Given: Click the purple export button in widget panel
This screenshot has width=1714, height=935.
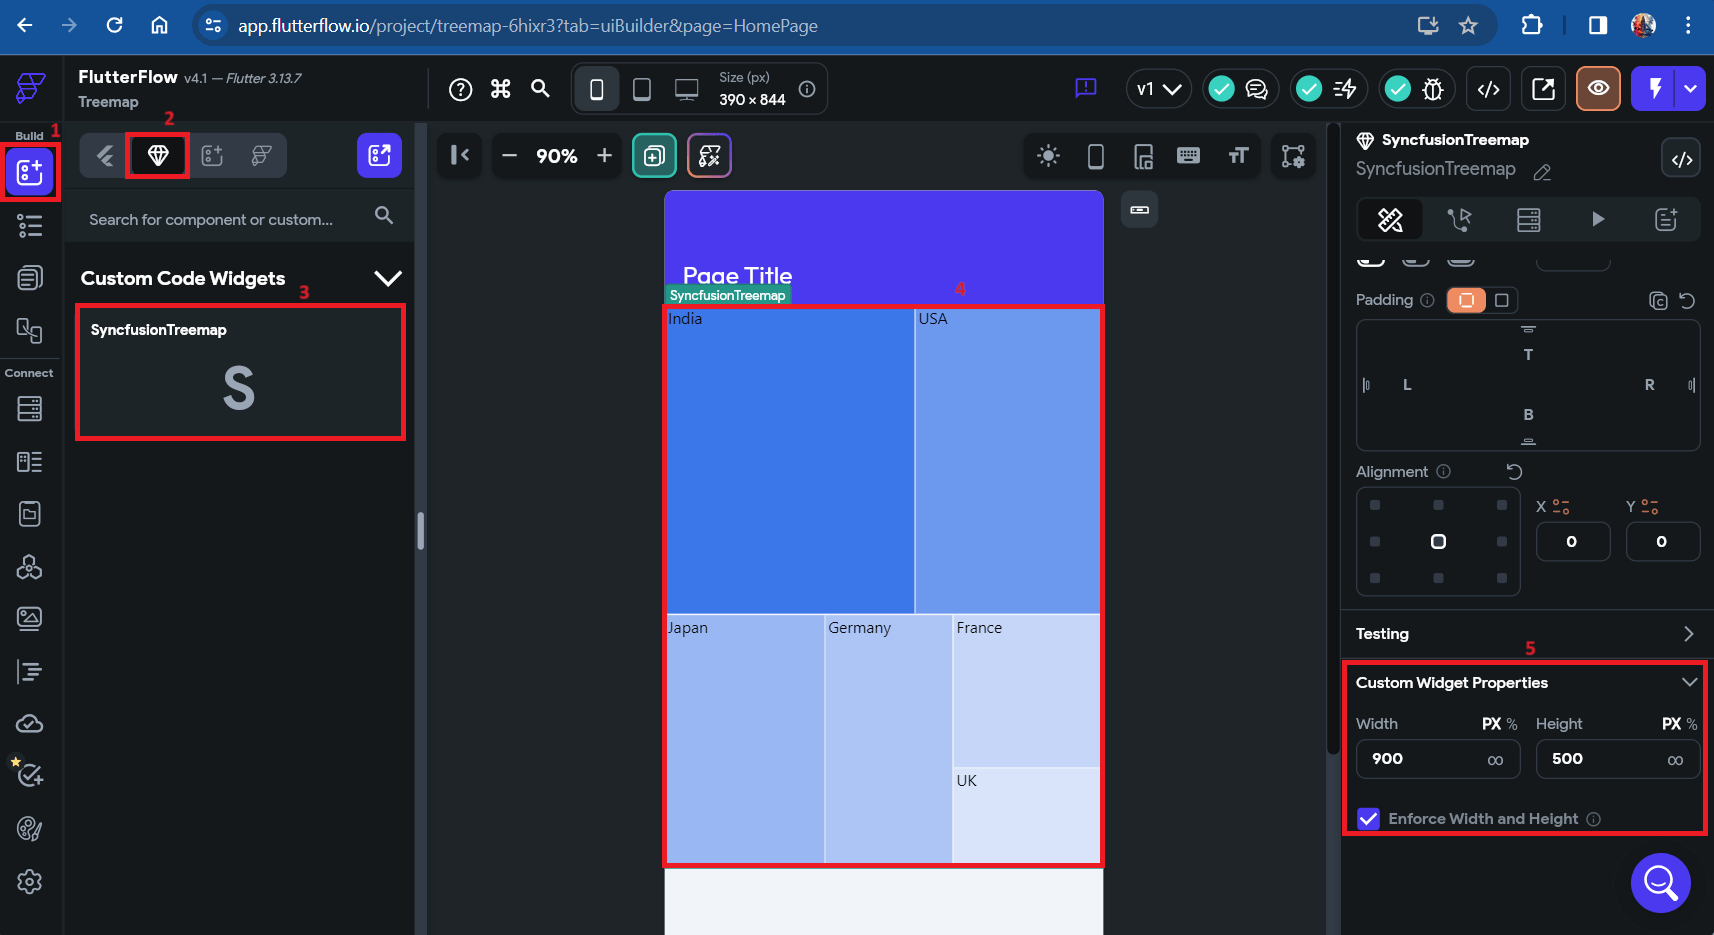Looking at the screenshot, I should click(x=379, y=155).
